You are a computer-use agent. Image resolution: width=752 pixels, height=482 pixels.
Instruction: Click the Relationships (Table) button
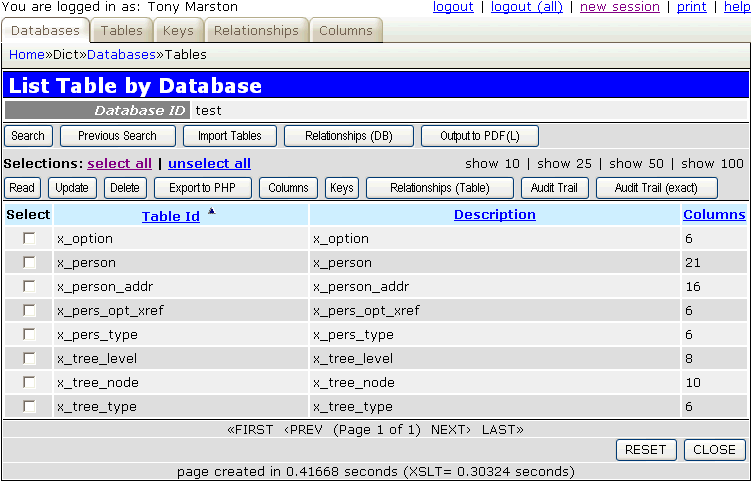[439, 188]
